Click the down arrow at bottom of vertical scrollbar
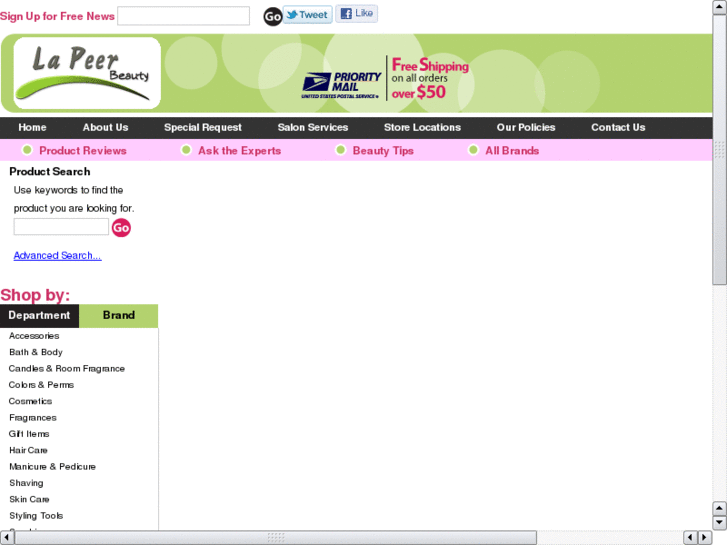Viewport: 727px width, 545px height. pyautogui.click(x=720, y=523)
